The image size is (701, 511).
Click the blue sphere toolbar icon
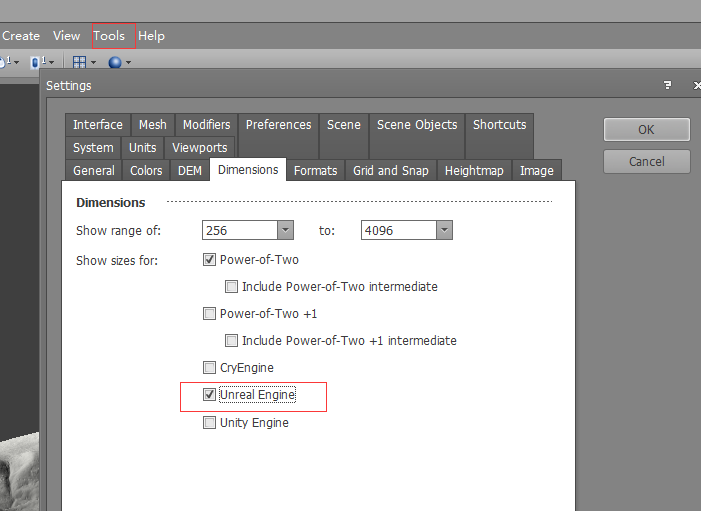point(115,62)
